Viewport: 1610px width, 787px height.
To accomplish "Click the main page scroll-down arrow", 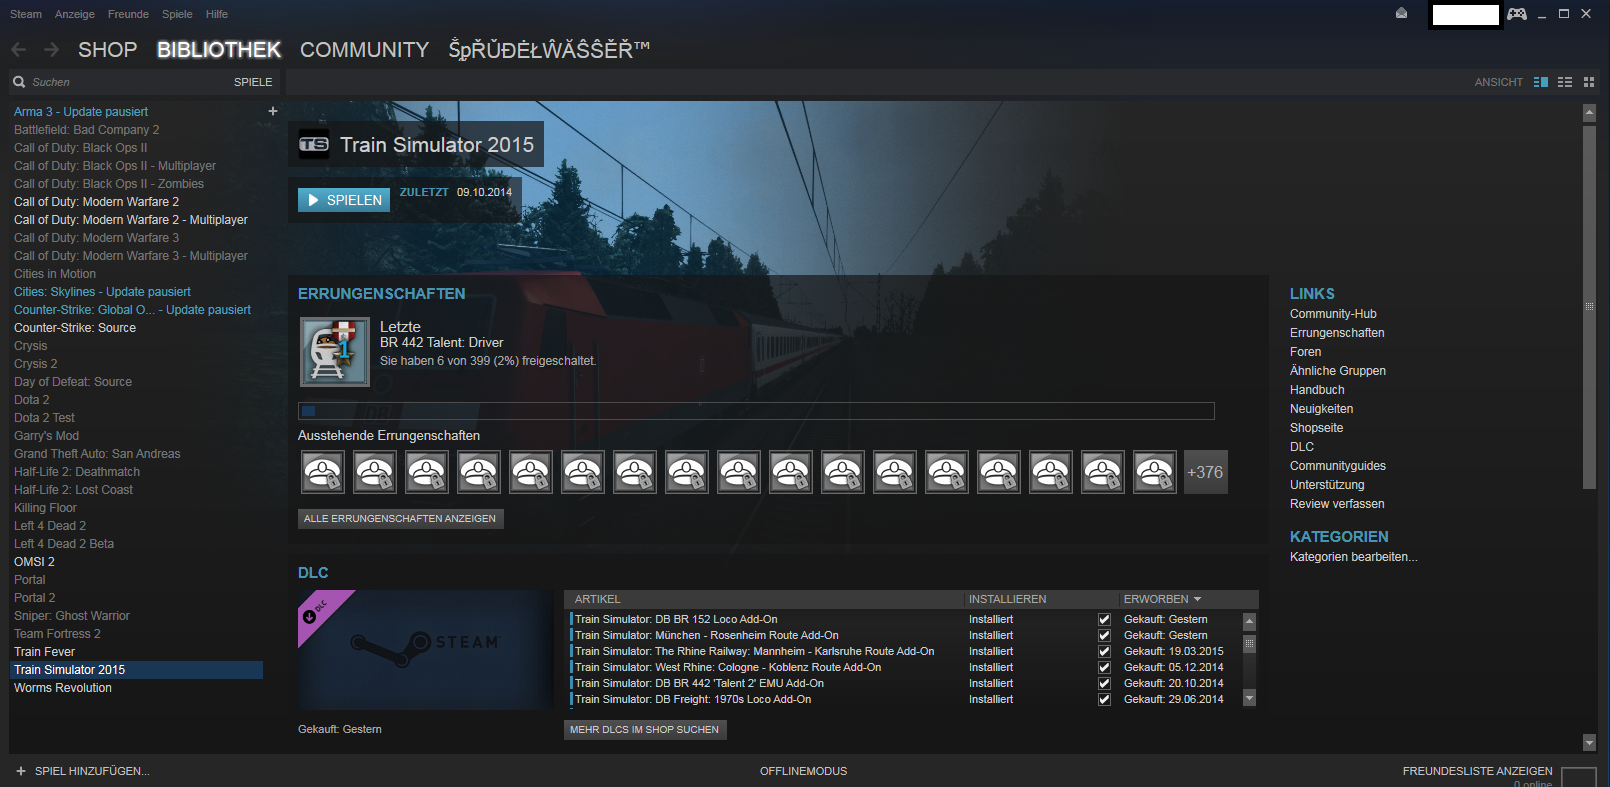I will pyautogui.click(x=1589, y=742).
